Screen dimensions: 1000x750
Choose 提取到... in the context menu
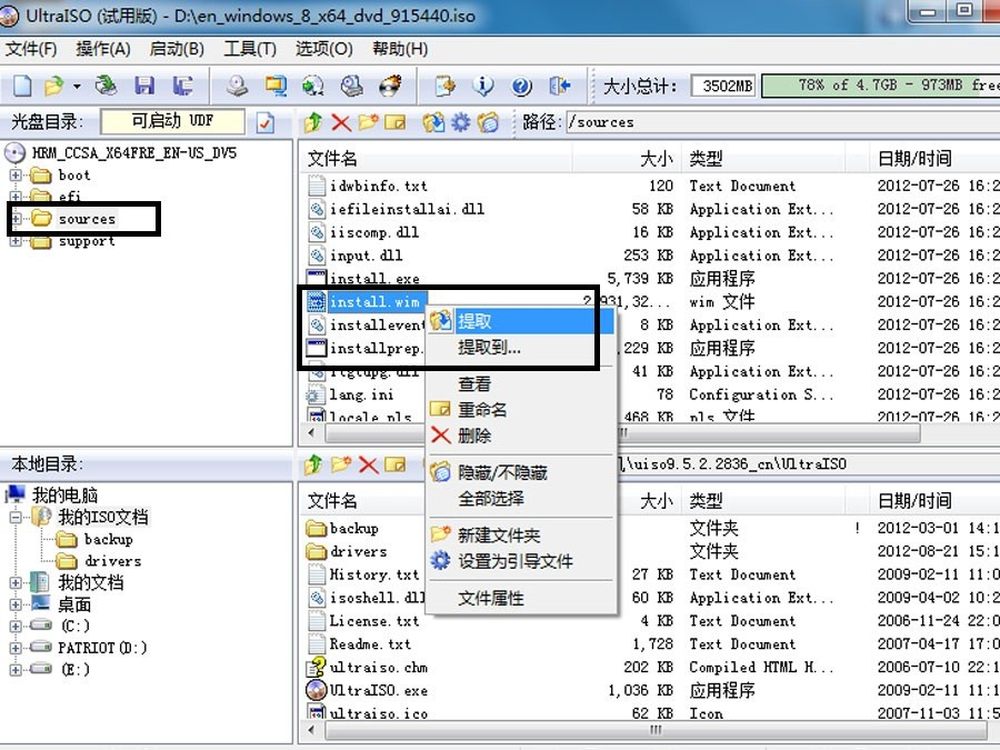pos(521,348)
